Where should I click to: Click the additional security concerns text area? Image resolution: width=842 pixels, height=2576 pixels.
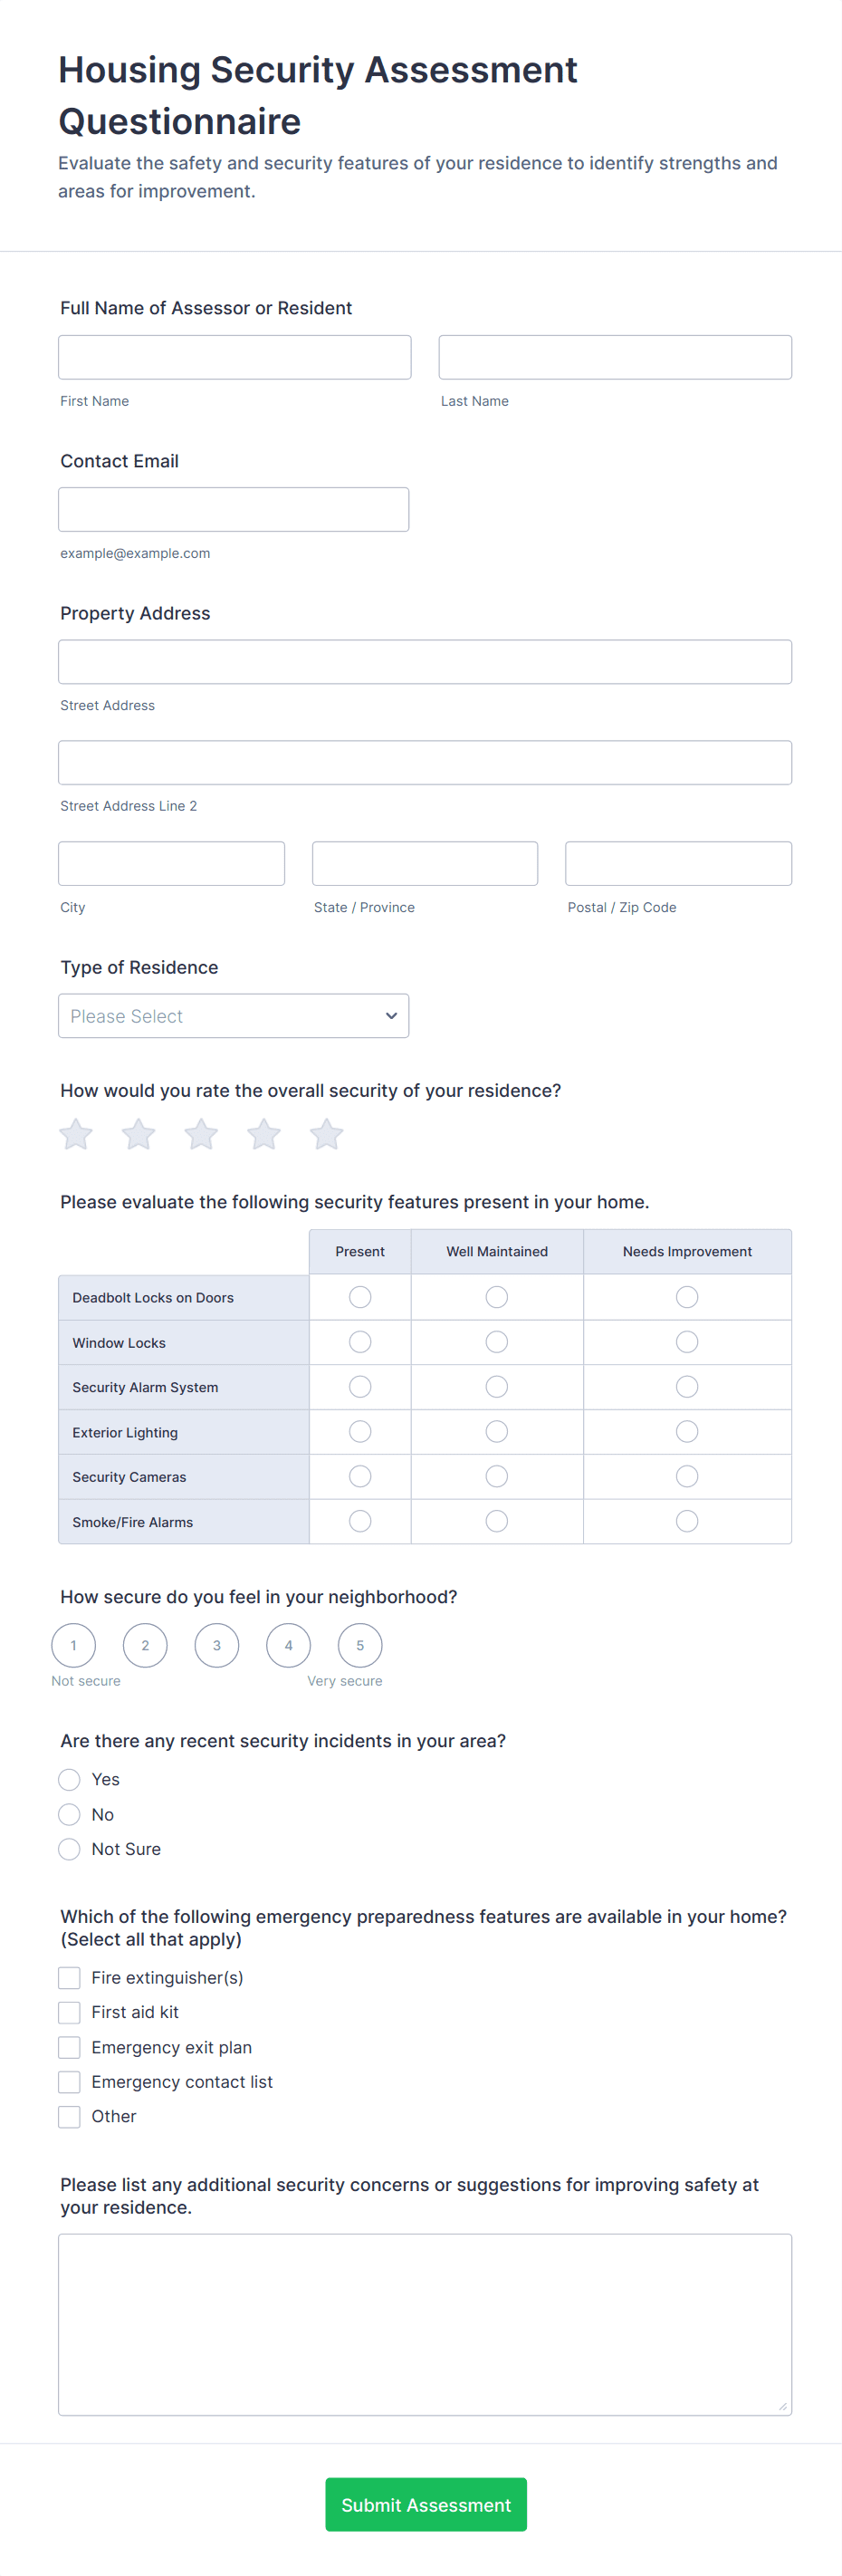[425, 2324]
